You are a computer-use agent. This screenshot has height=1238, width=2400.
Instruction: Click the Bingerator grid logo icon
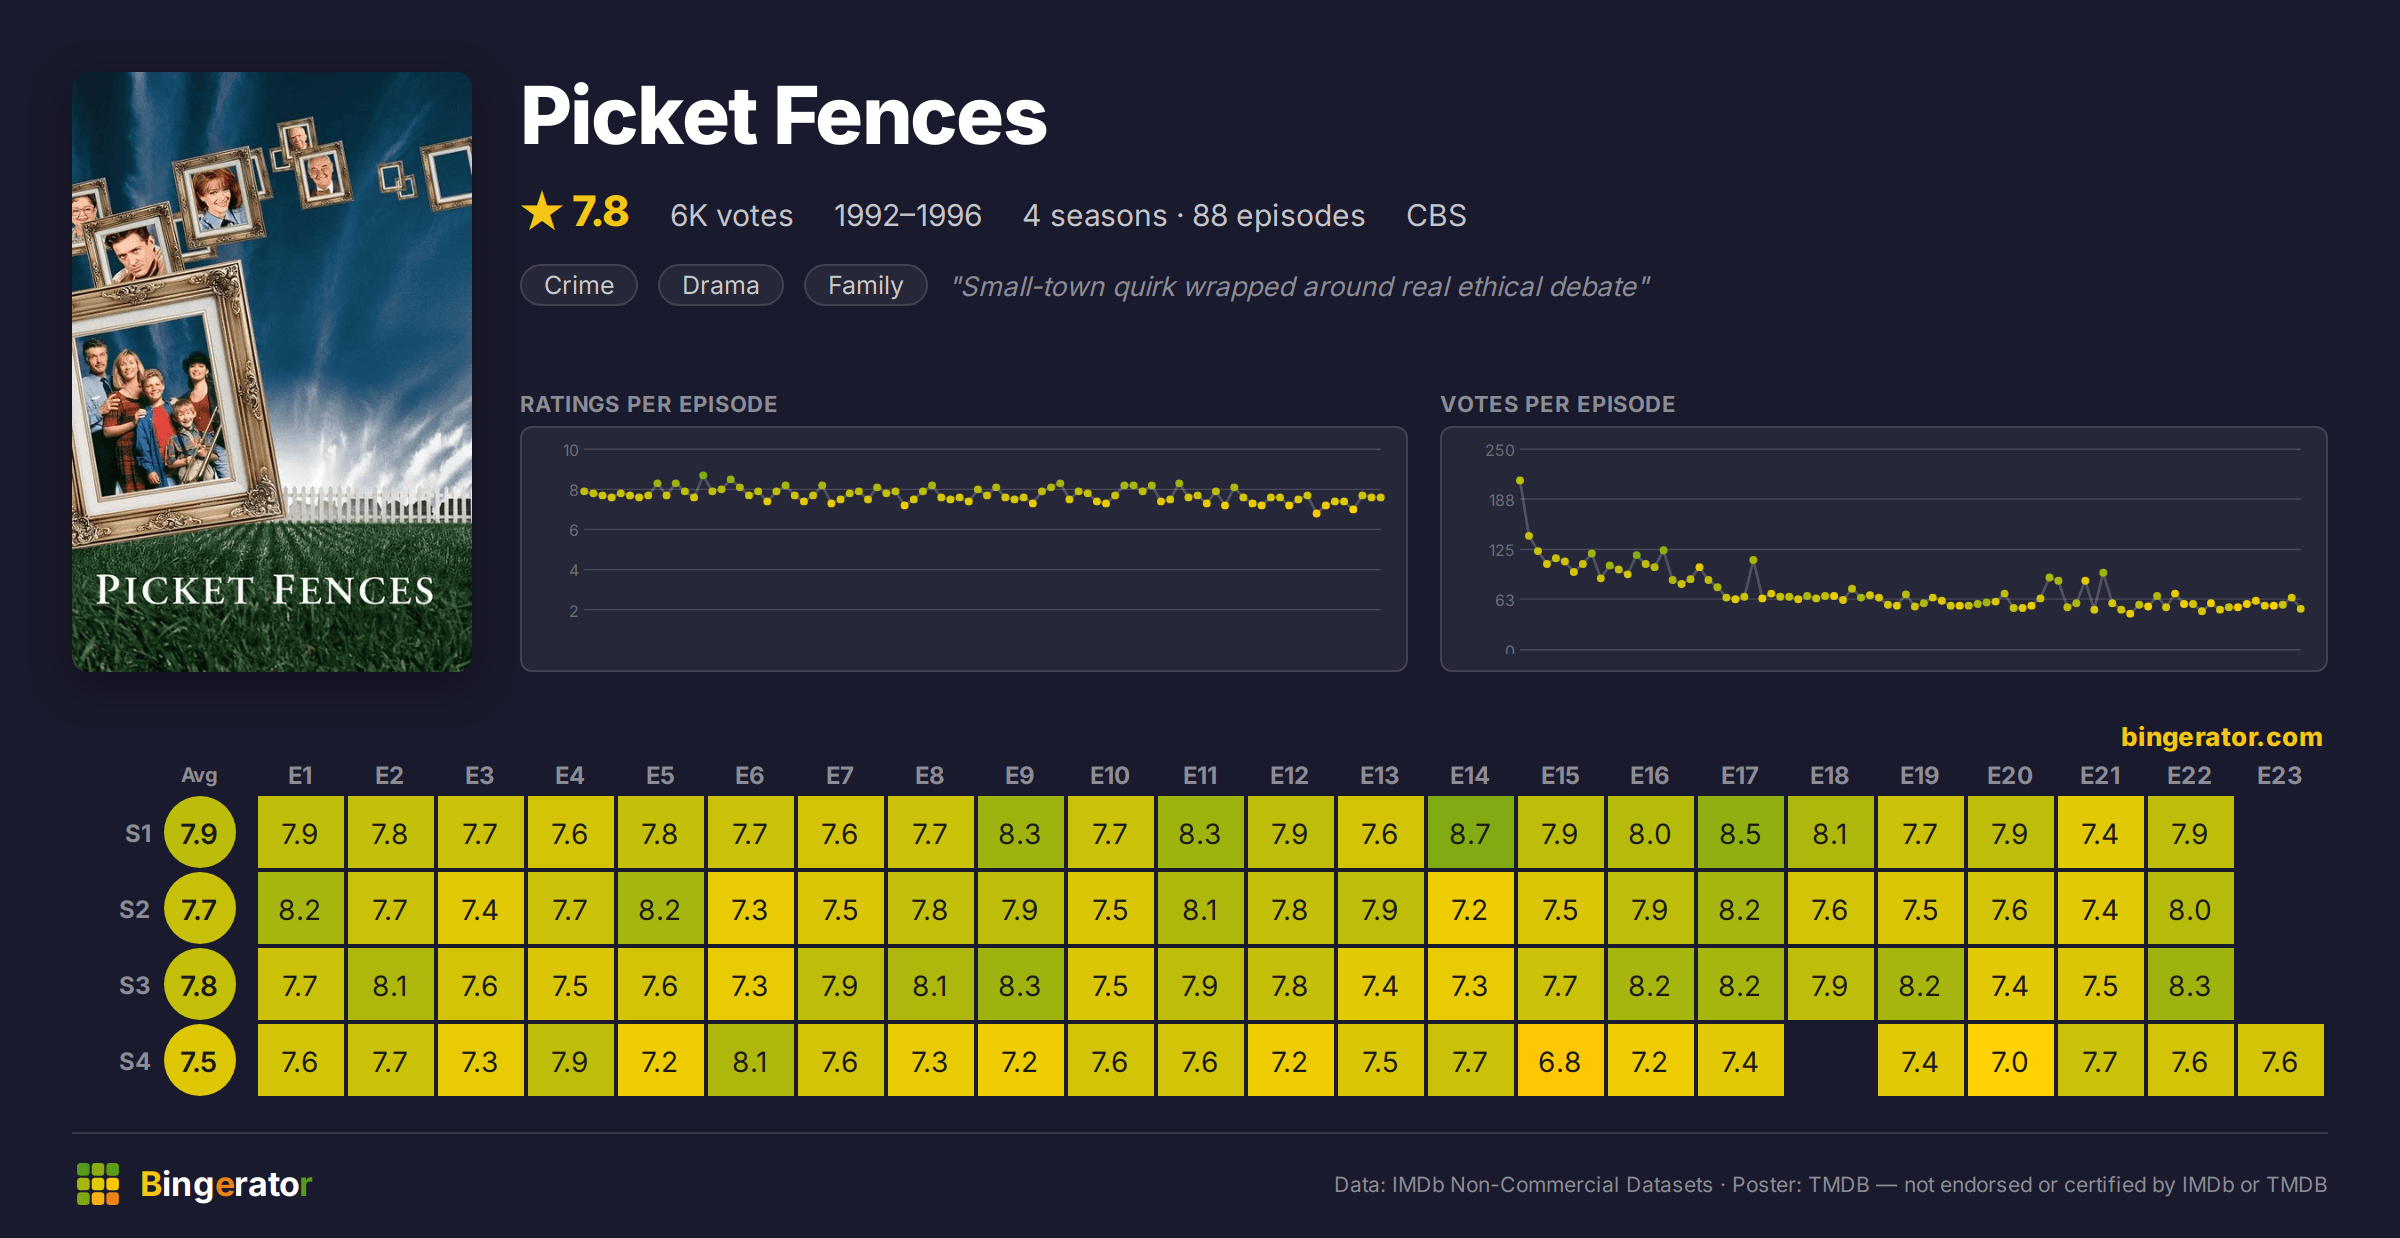click(98, 1184)
